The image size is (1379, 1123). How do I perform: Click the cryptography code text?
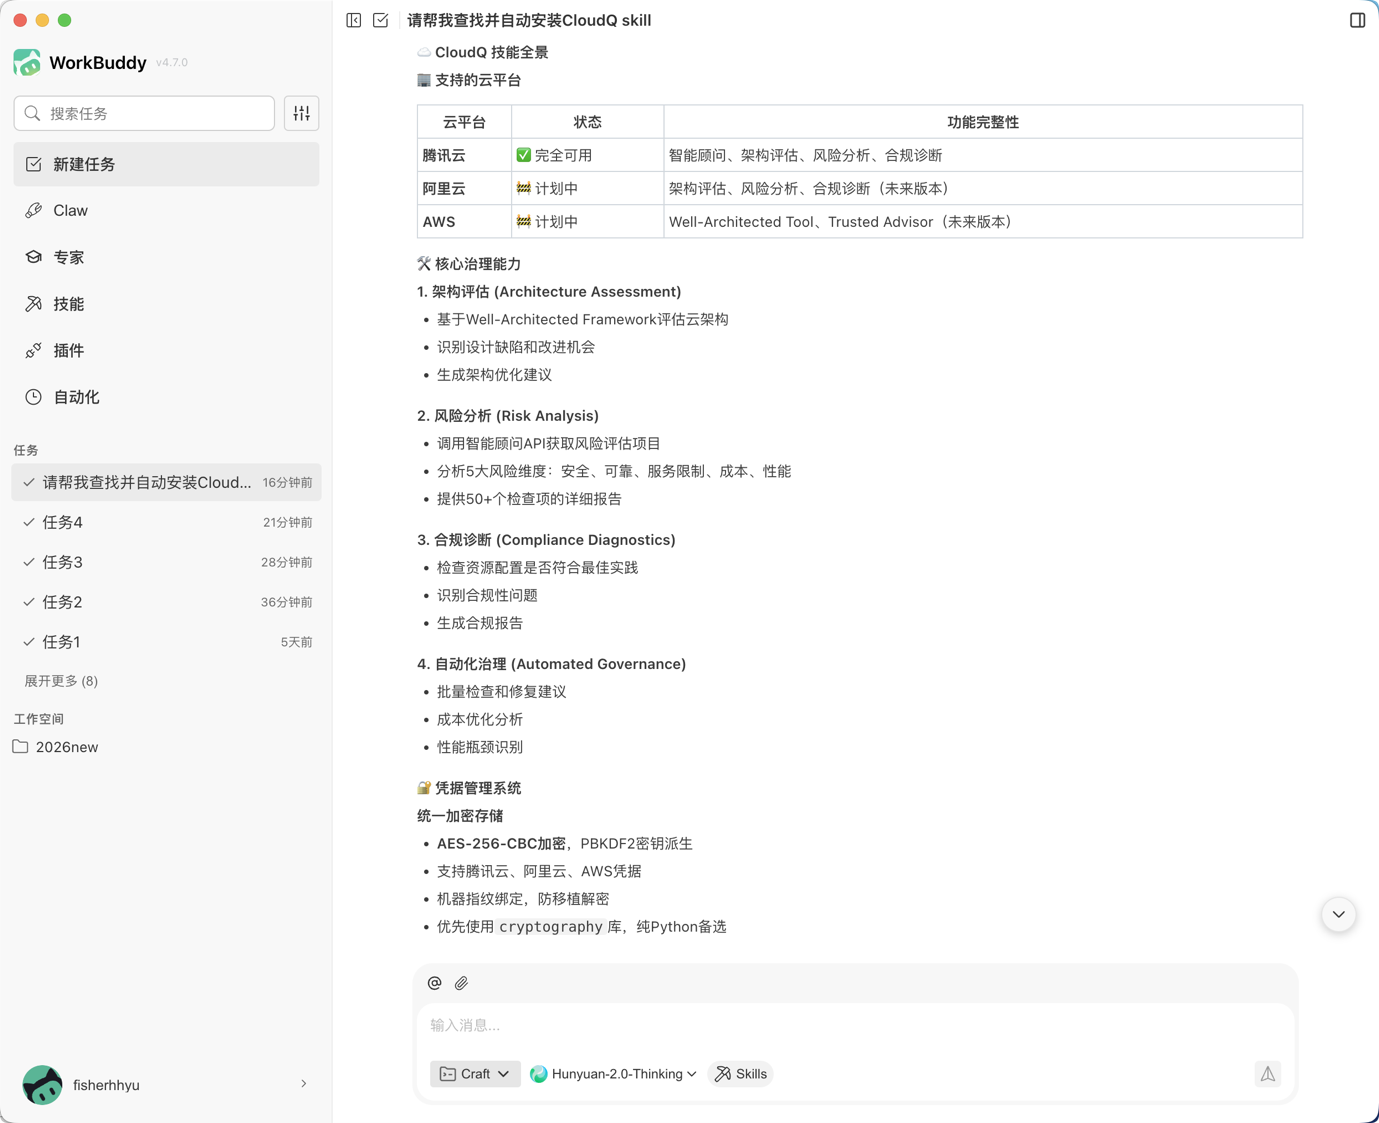551,927
